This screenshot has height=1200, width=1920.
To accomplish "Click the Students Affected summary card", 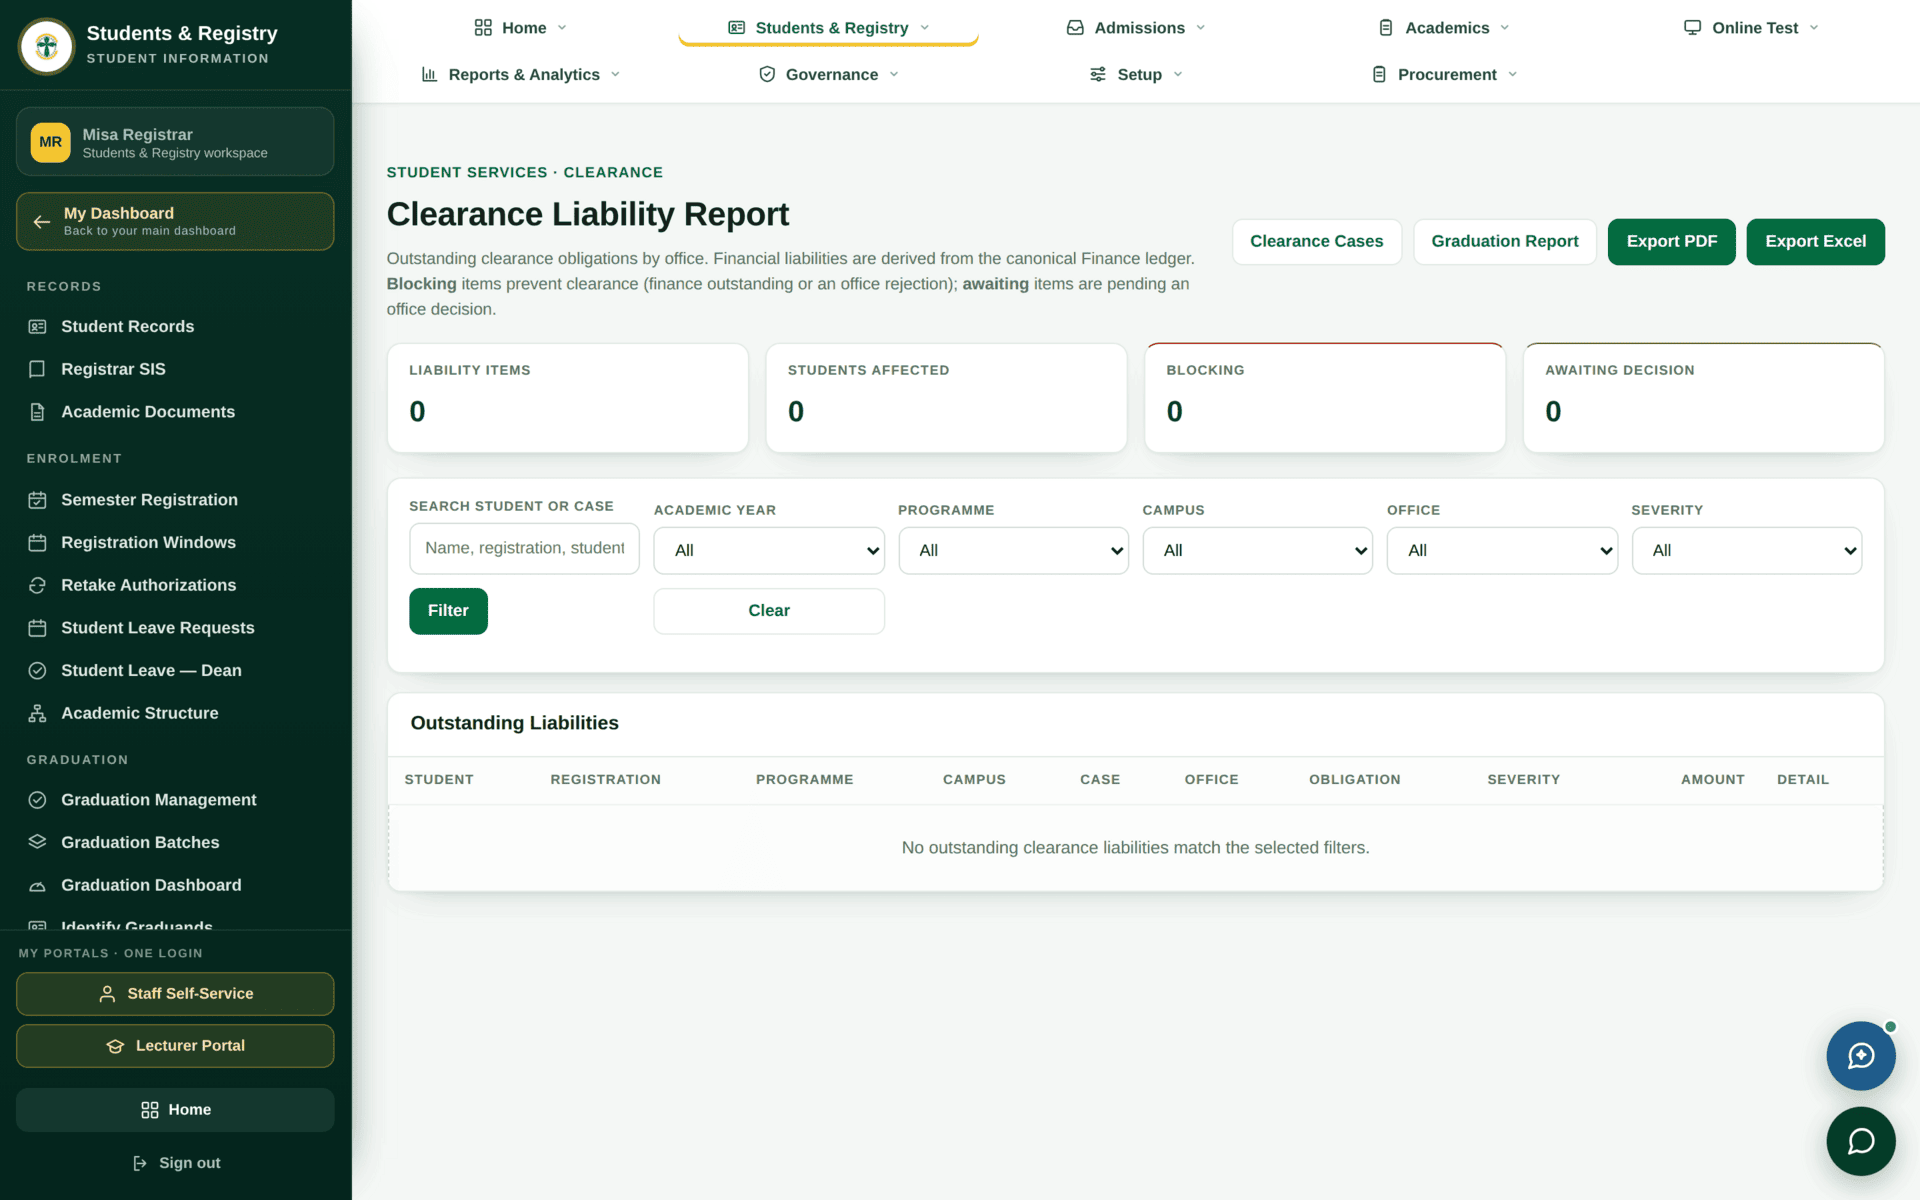I will pos(946,398).
